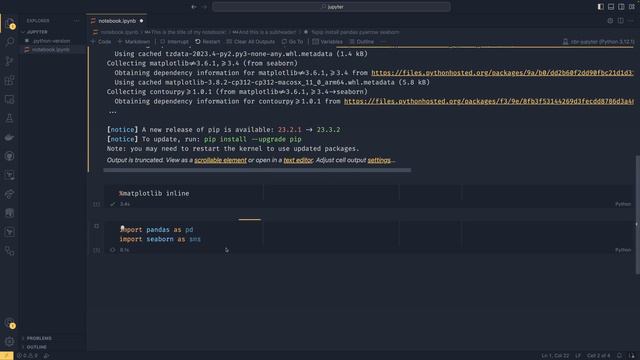The image size is (640, 360).
Task: Open Explorer views and more actions ellipsis
Action: click(77, 20)
